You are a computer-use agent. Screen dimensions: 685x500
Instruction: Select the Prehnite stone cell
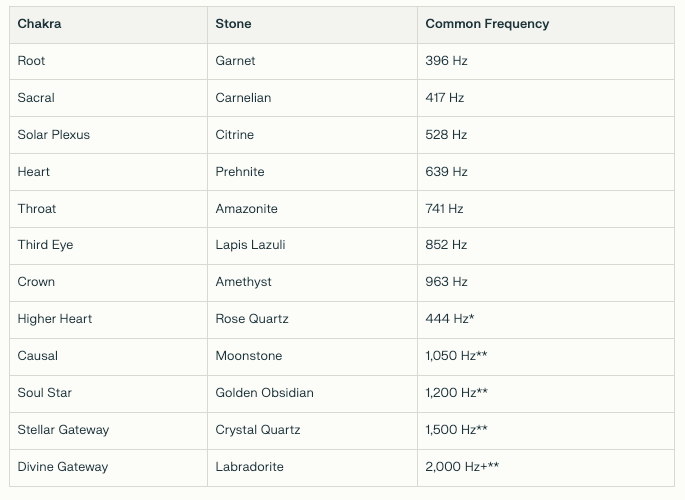(240, 172)
